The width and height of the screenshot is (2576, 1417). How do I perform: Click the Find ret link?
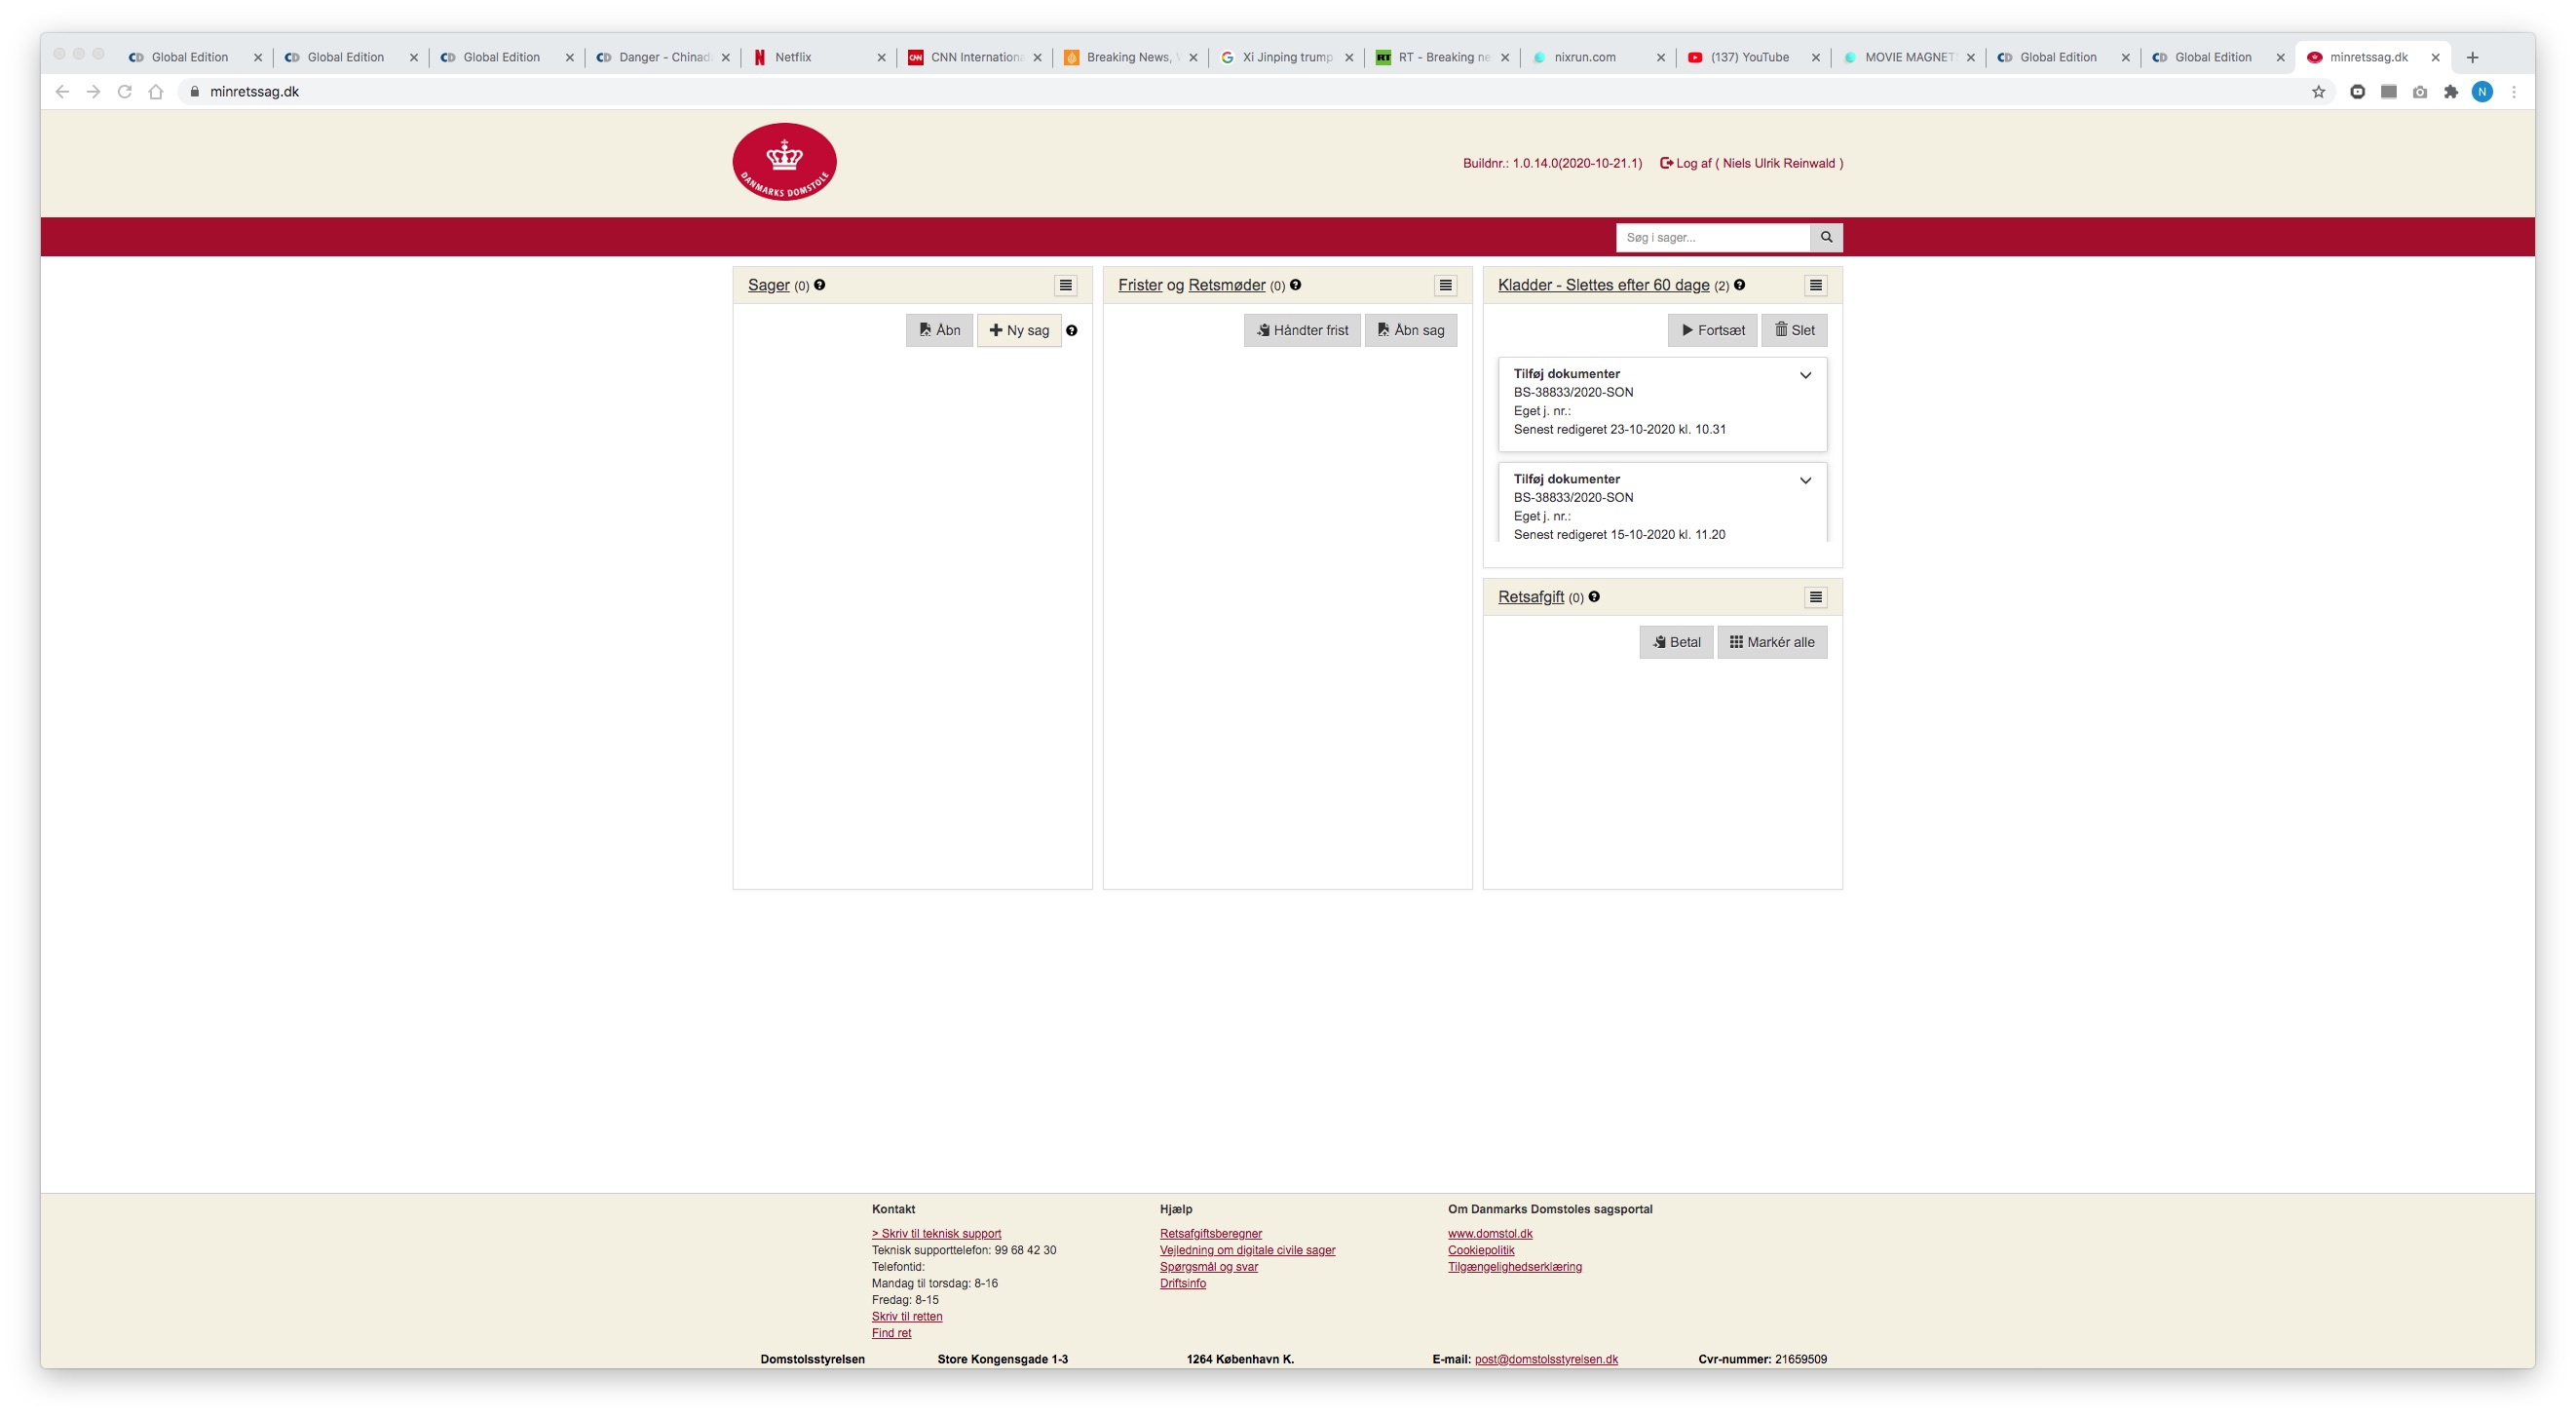891,1333
